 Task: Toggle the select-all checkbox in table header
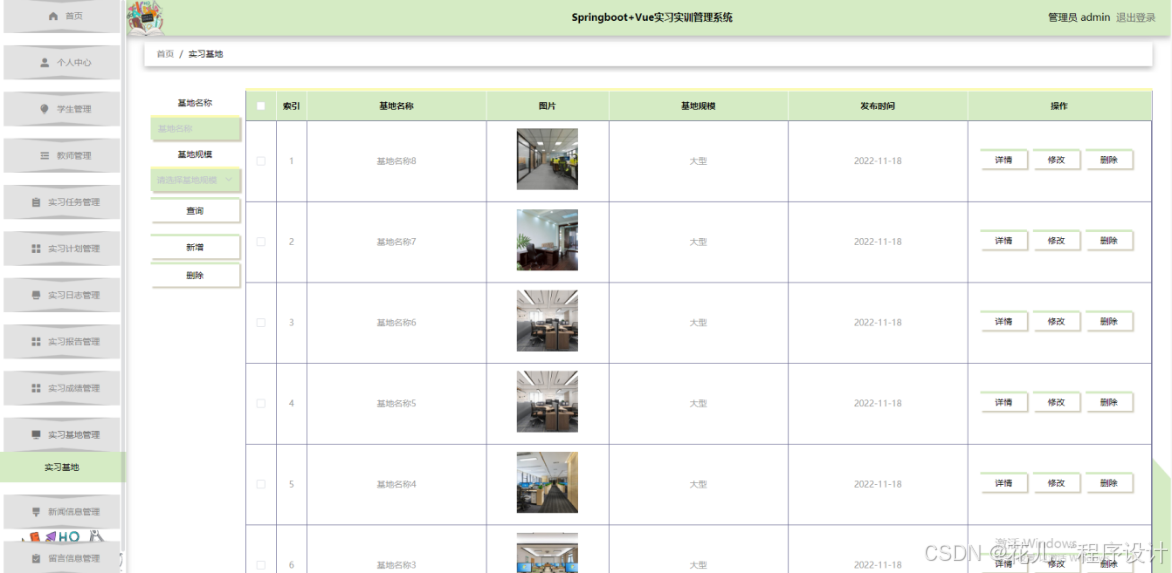(261, 106)
